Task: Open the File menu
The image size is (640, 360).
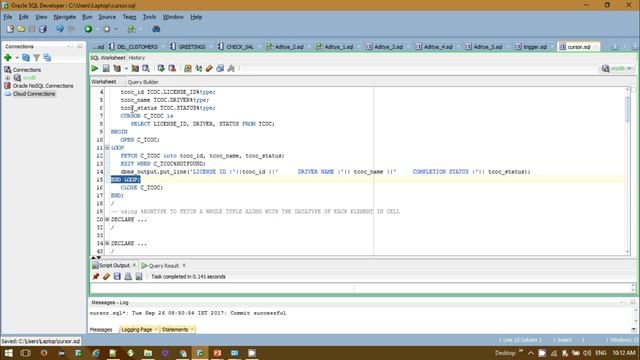Action: [8, 17]
